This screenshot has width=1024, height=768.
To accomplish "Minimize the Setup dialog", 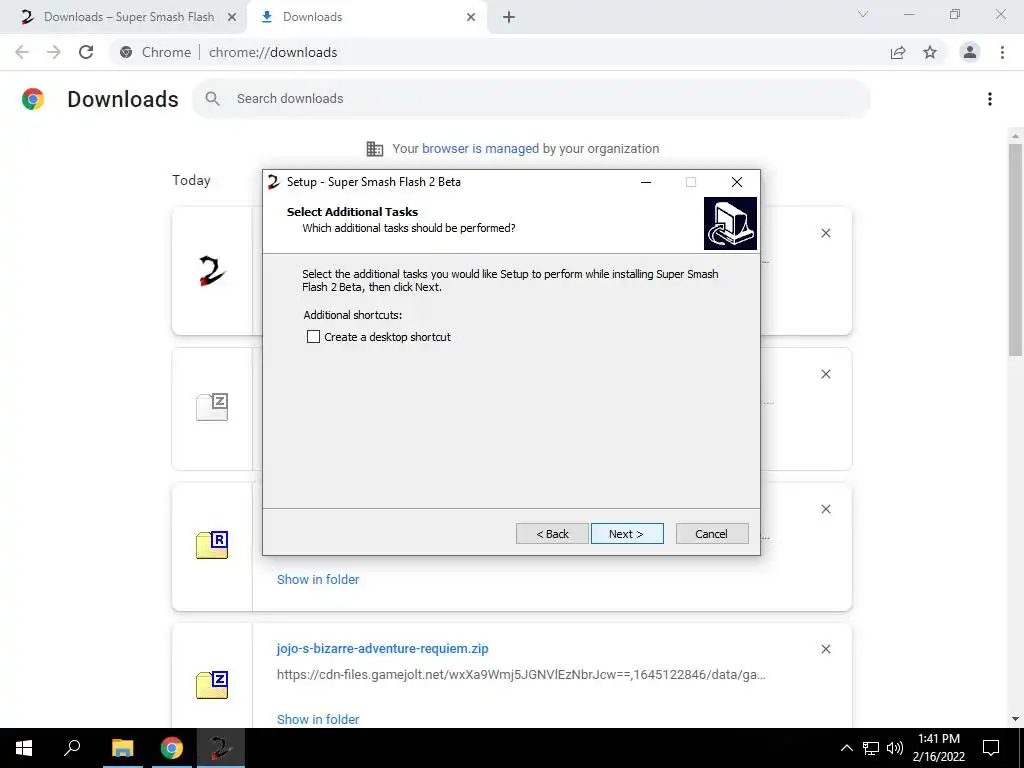I will click(x=646, y=182).
